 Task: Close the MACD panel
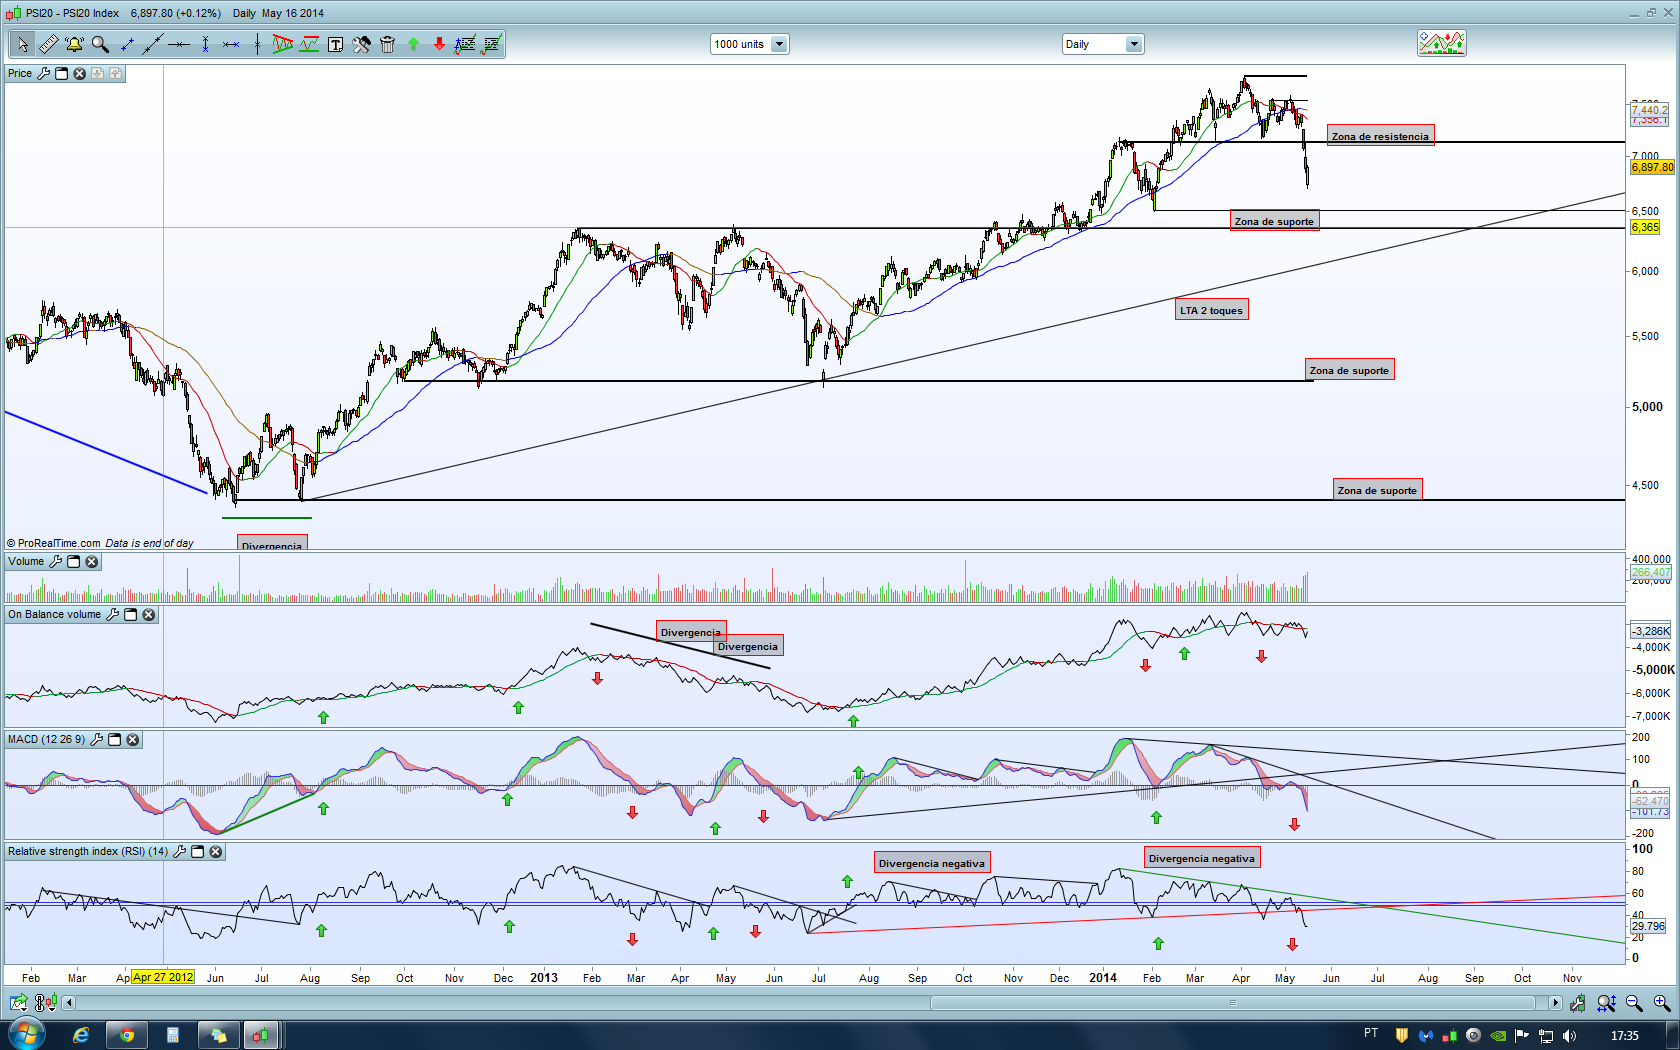pyautogui.click(x=133, y=740)
